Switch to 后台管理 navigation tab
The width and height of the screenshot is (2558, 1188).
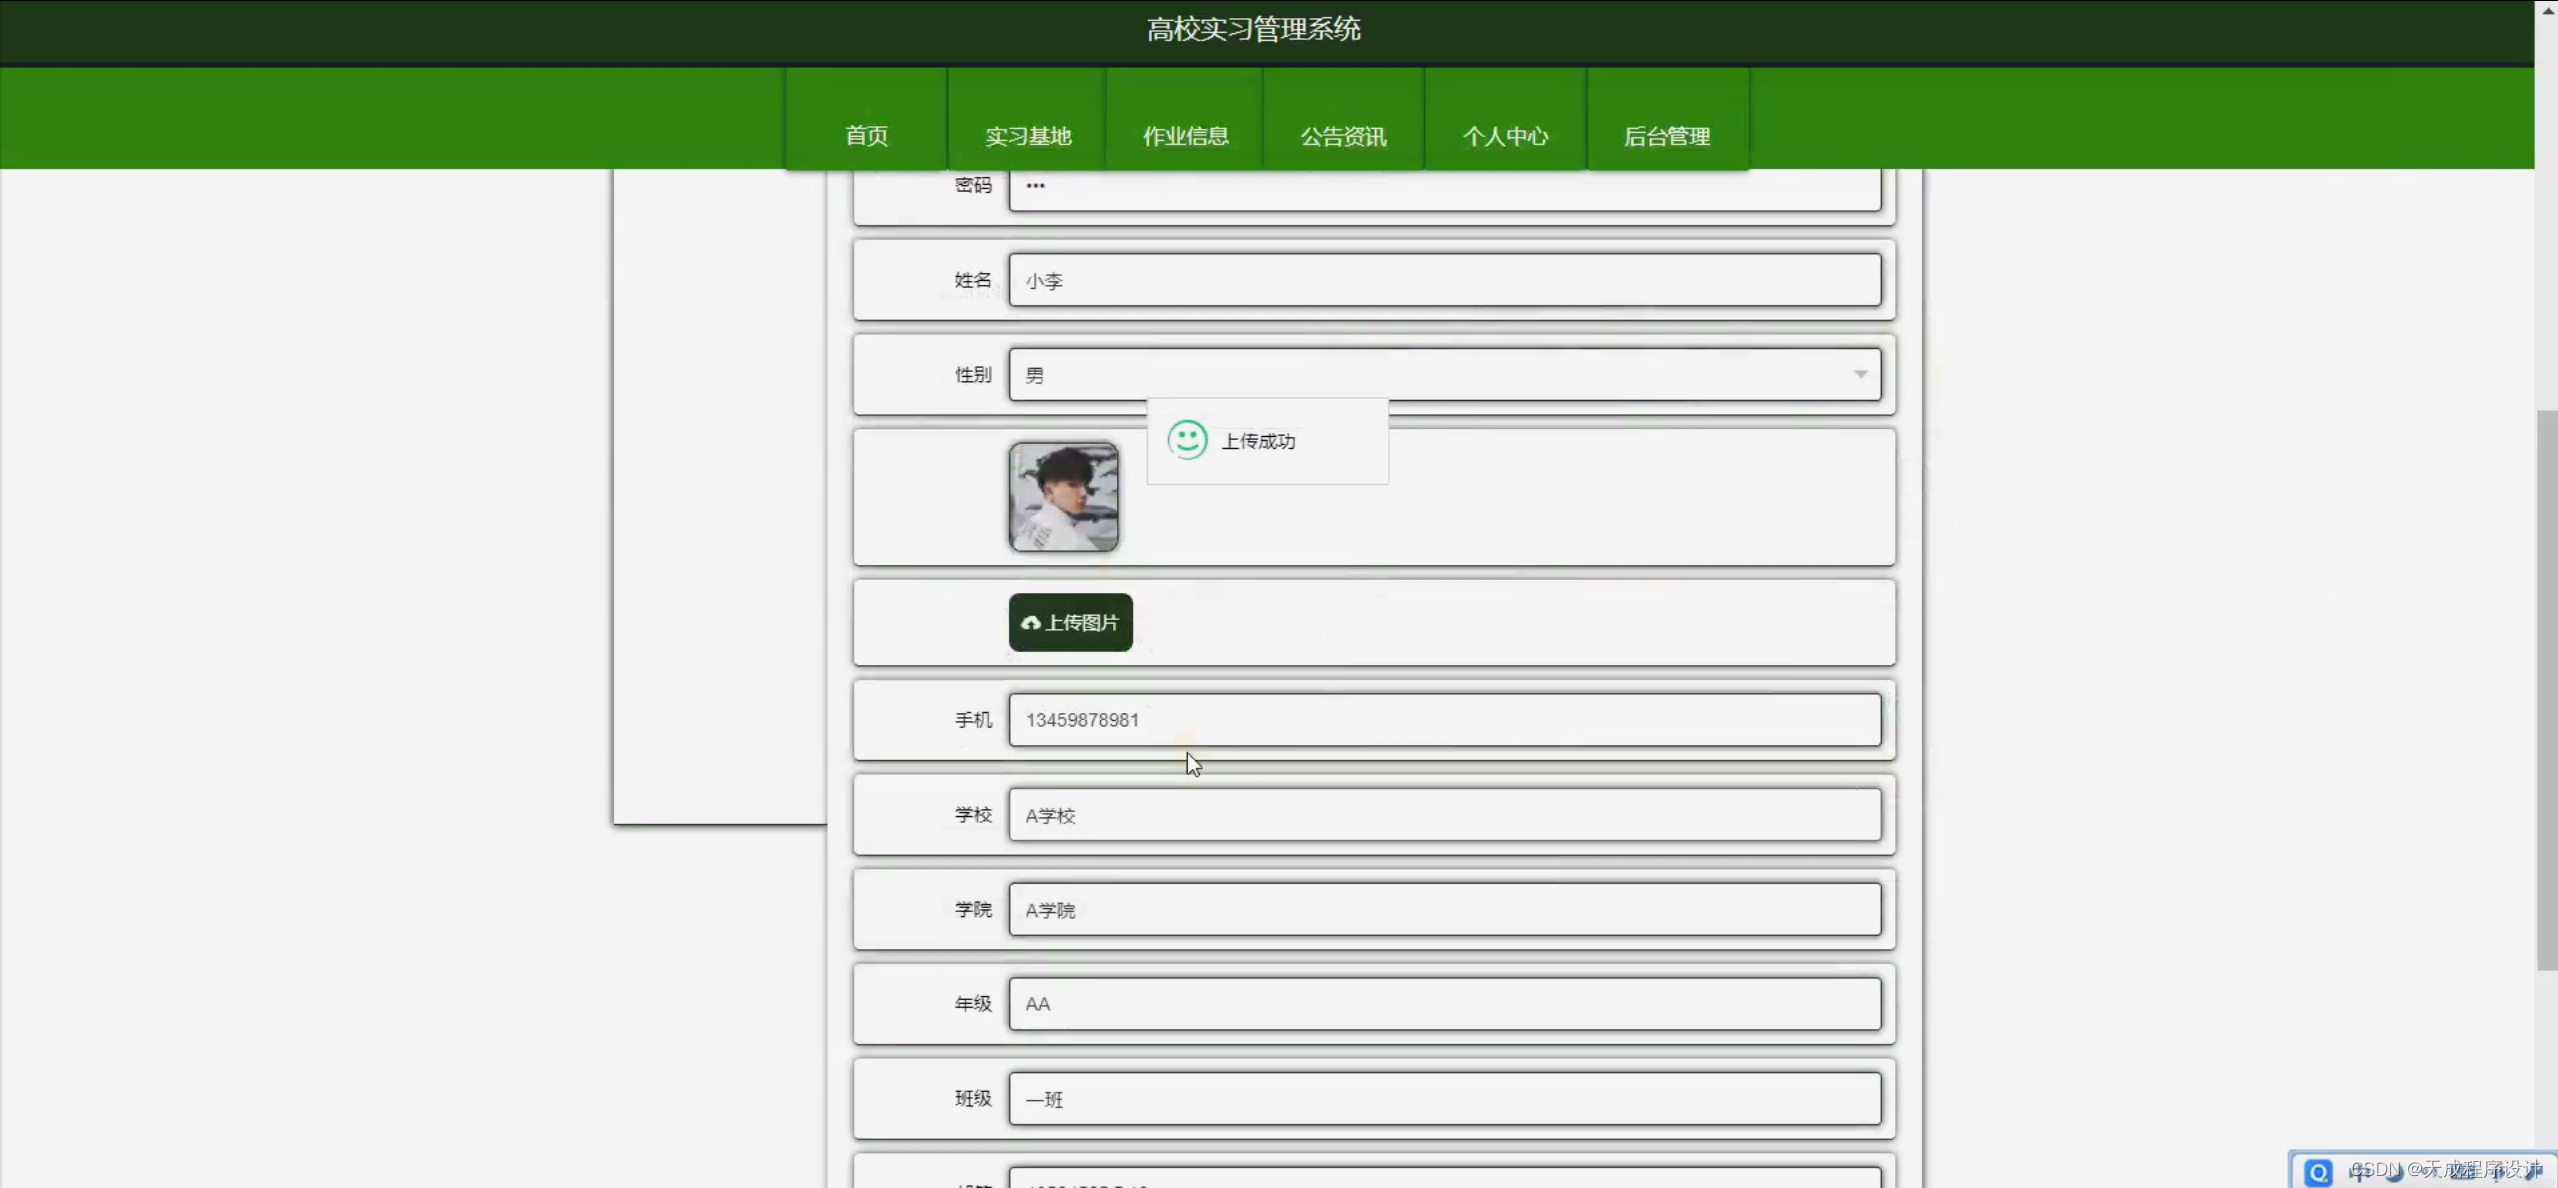click(1667, 135)
